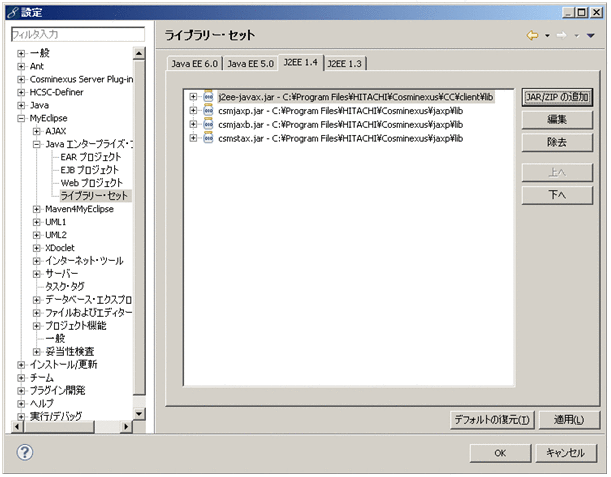
Task: Select データベース・エクスプローラー tree item
Action: [x=88, y=300]
